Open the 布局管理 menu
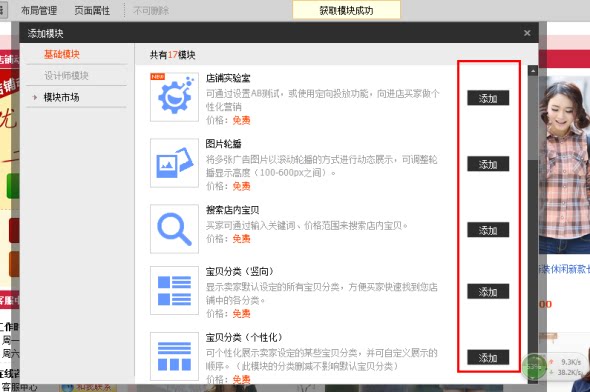This screenshot has width=590, height=392. (39, 11)
